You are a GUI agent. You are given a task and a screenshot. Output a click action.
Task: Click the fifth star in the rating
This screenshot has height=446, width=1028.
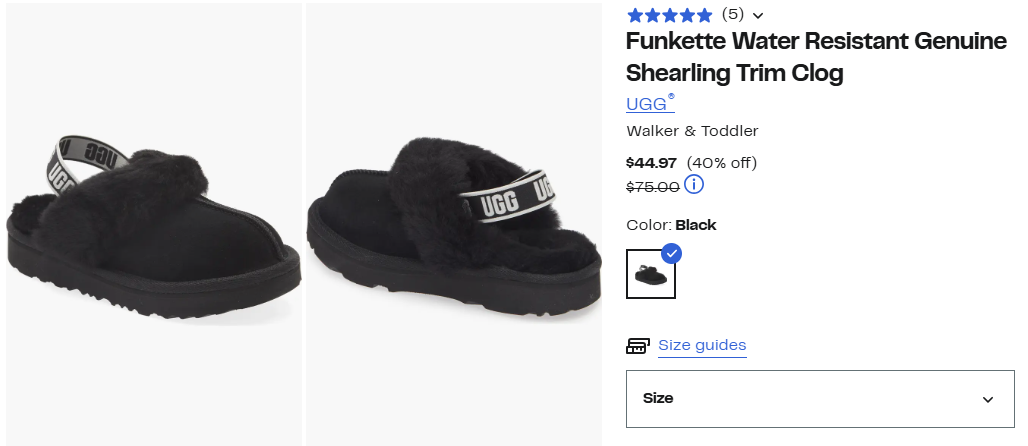704,15
